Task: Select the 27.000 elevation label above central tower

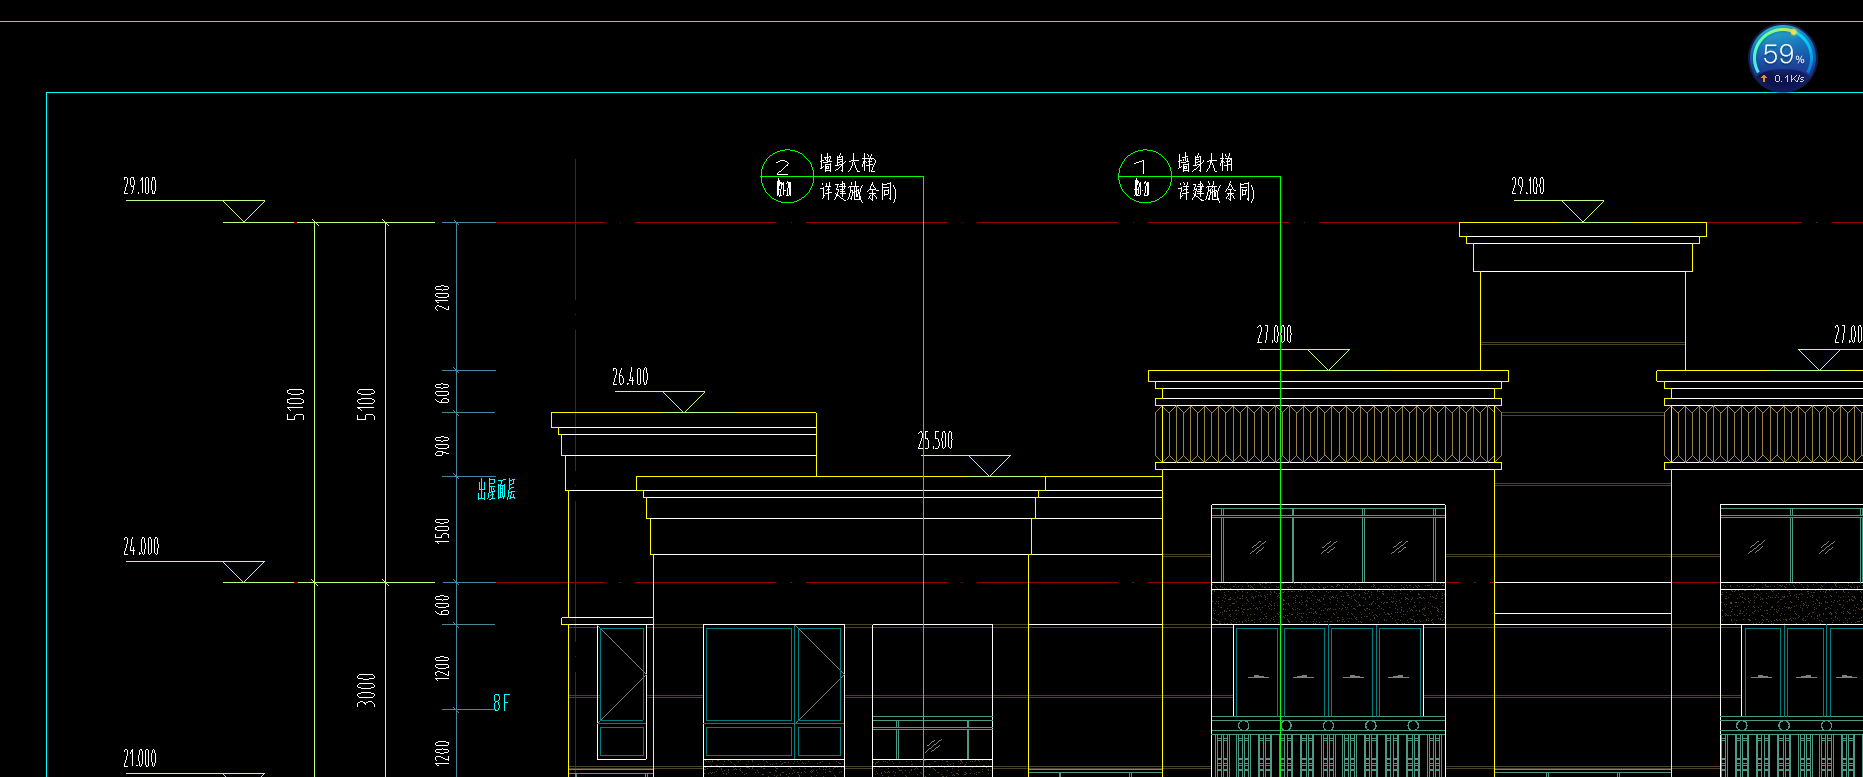Action: 1274,335
